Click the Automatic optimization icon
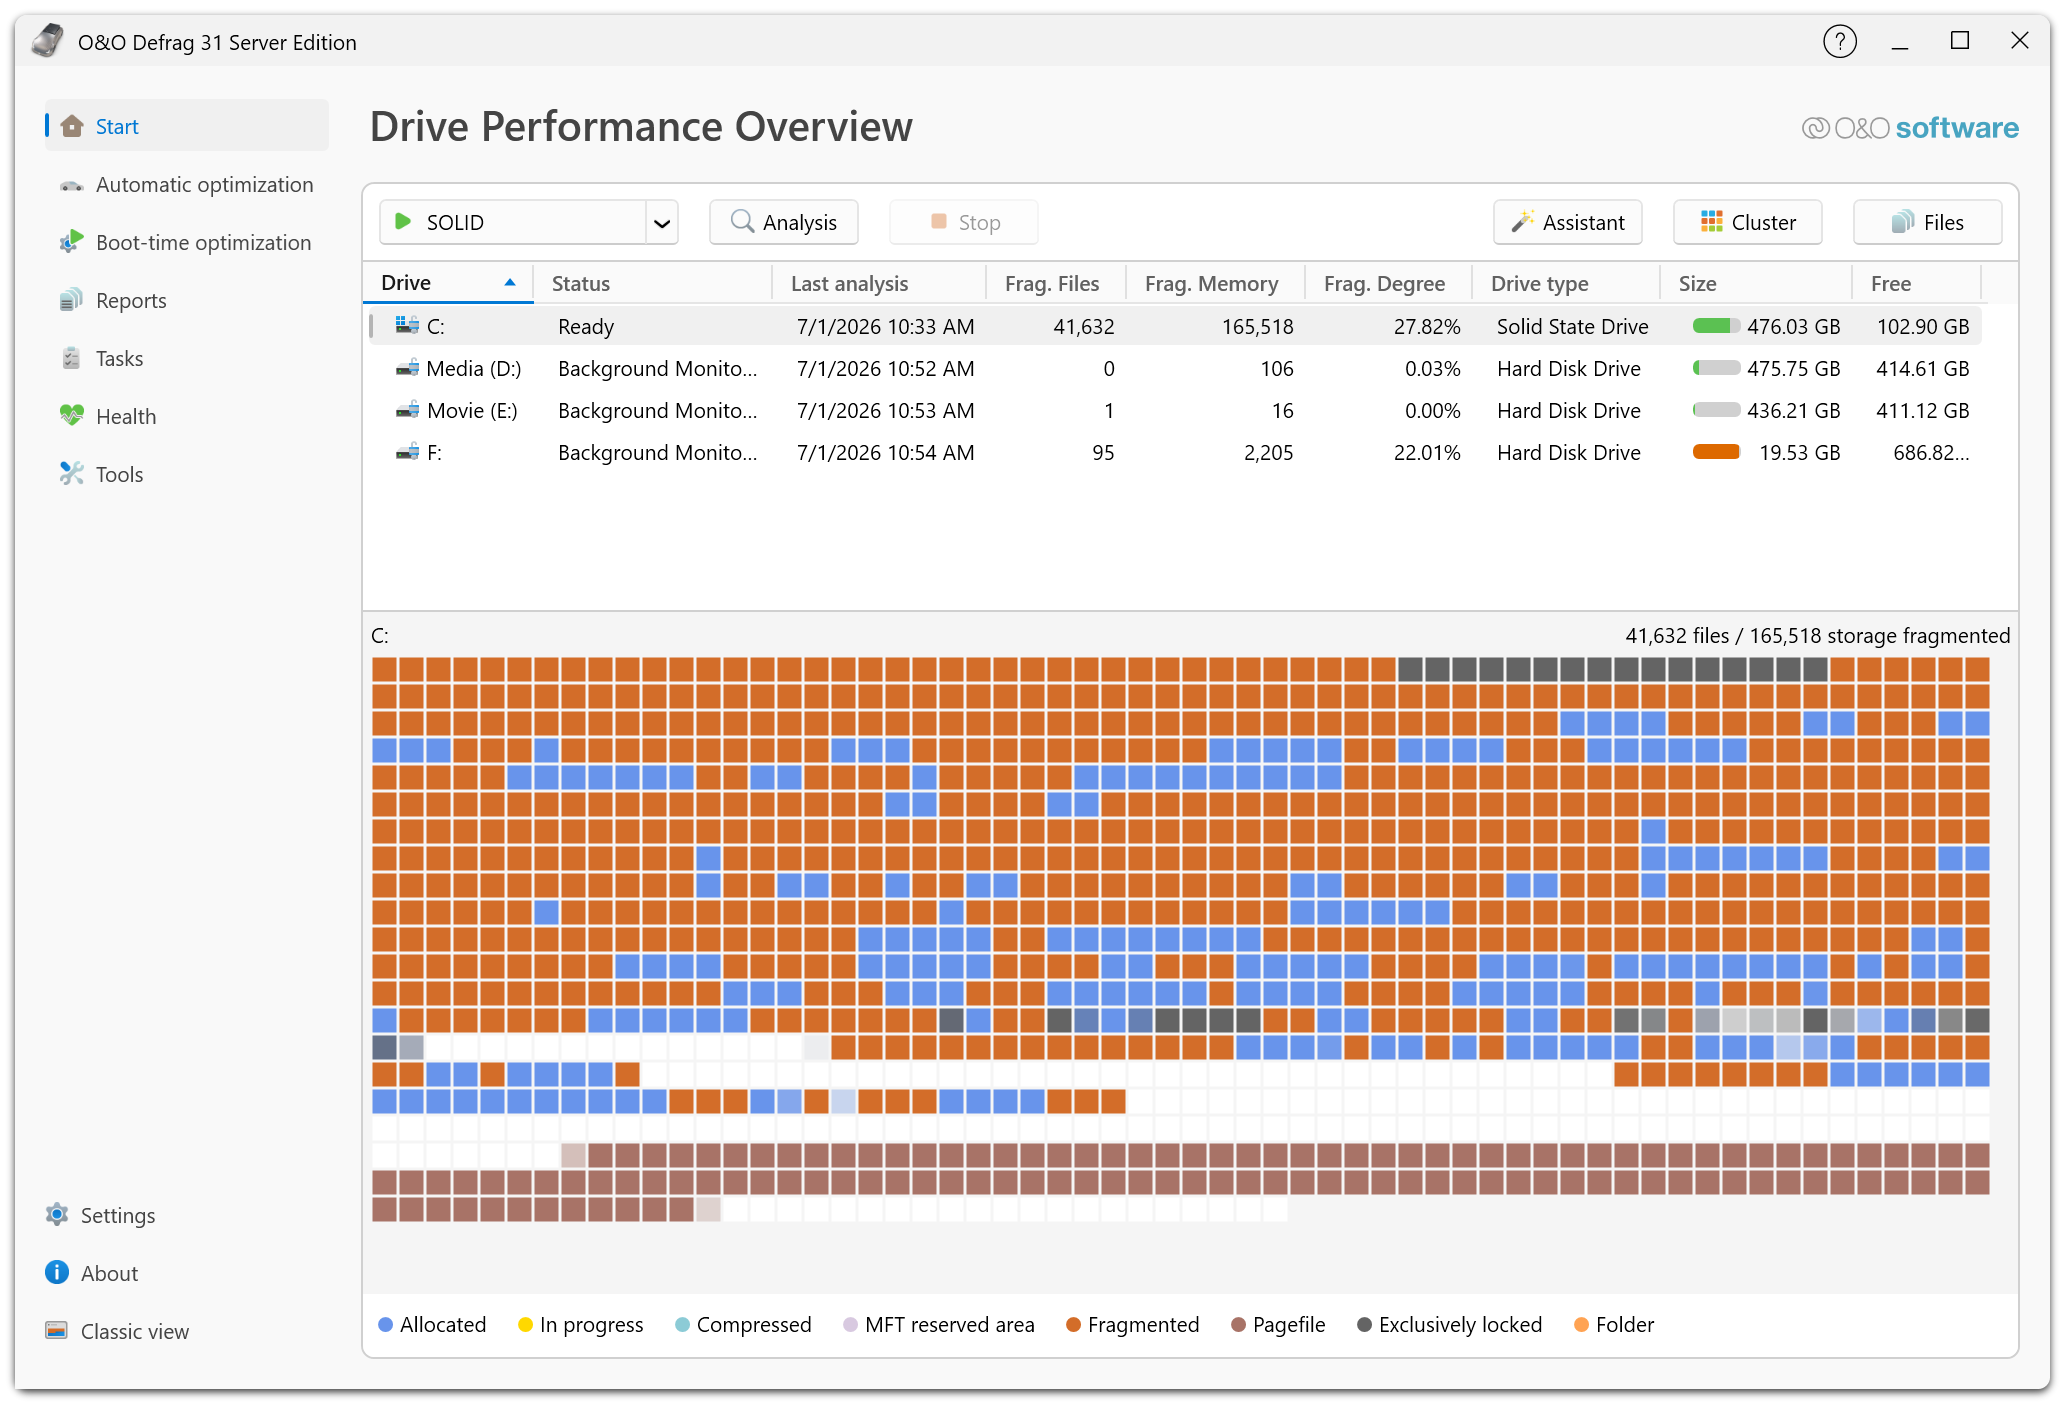 pyautogui.click(x=71, y=185)
